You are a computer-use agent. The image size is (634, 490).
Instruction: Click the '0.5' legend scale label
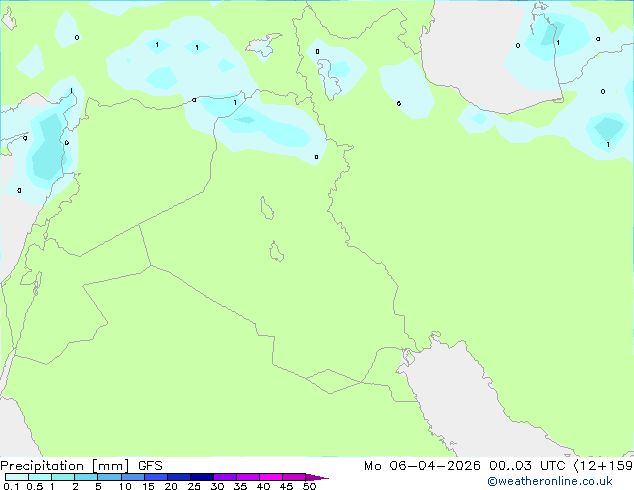point(34,486)
